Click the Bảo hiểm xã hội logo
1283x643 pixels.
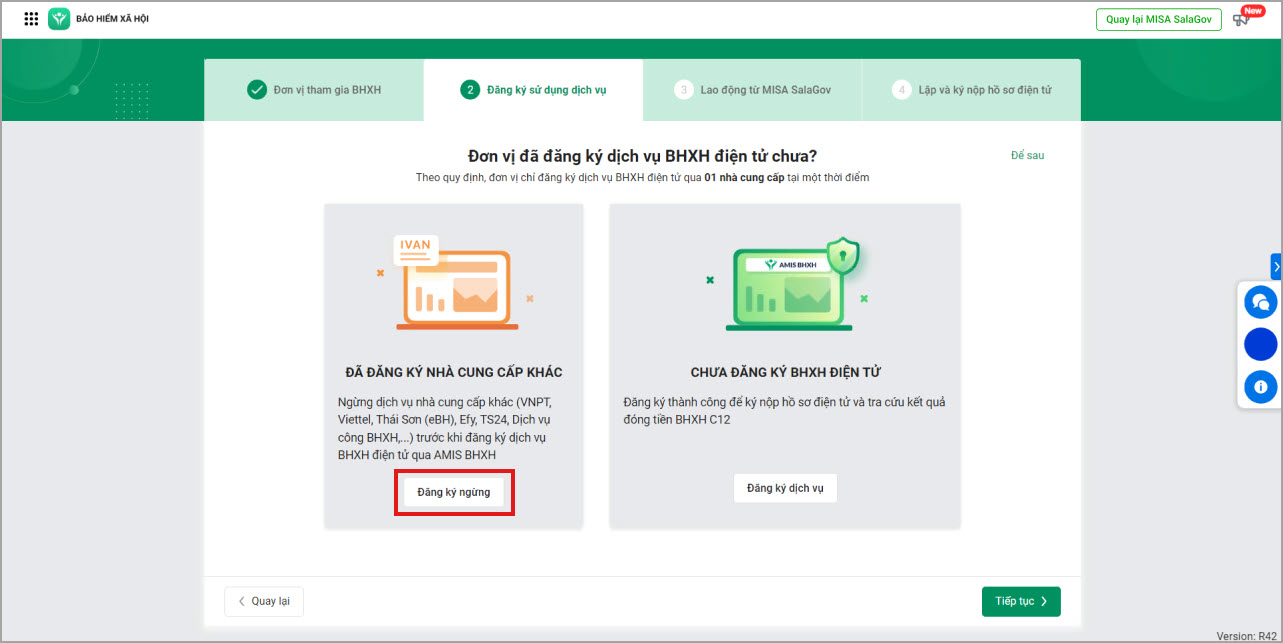(59, 19)
